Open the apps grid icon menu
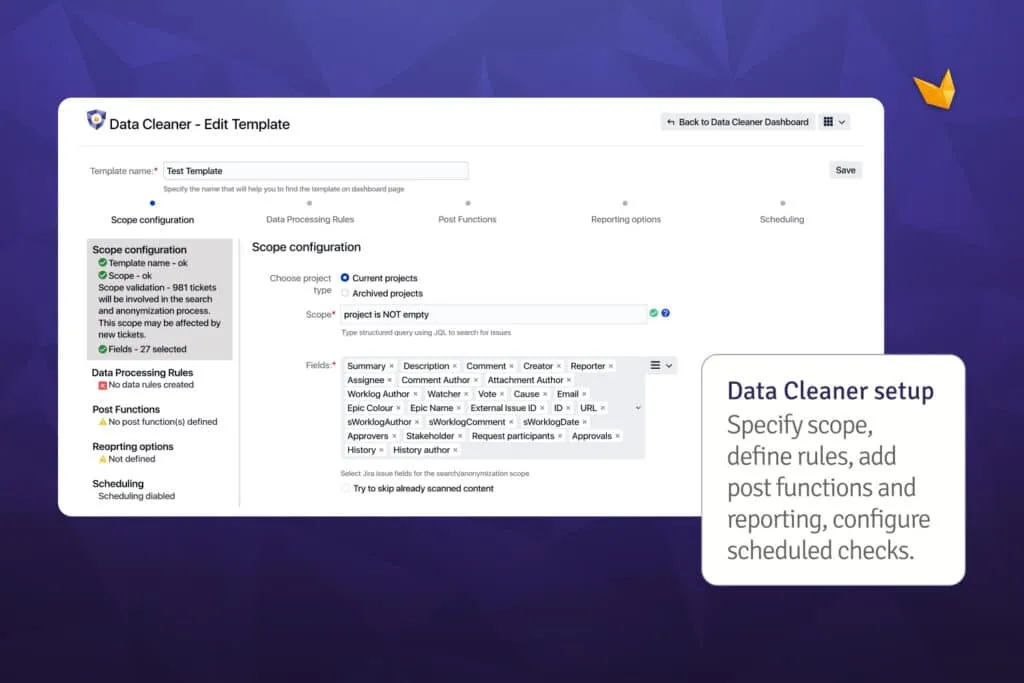 [828, 121]
